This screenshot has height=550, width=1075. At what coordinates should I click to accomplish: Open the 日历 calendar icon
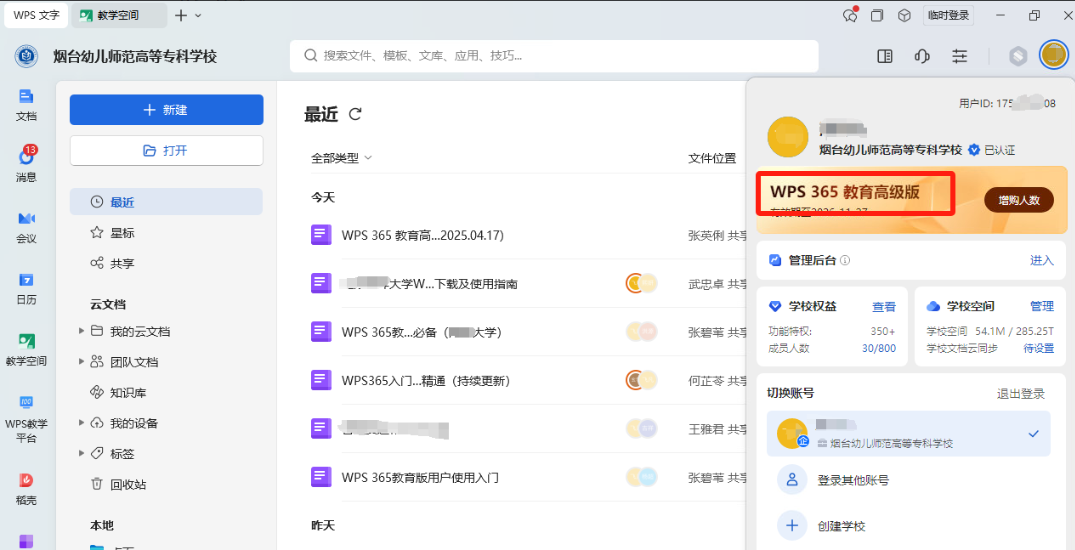(26, 287)
